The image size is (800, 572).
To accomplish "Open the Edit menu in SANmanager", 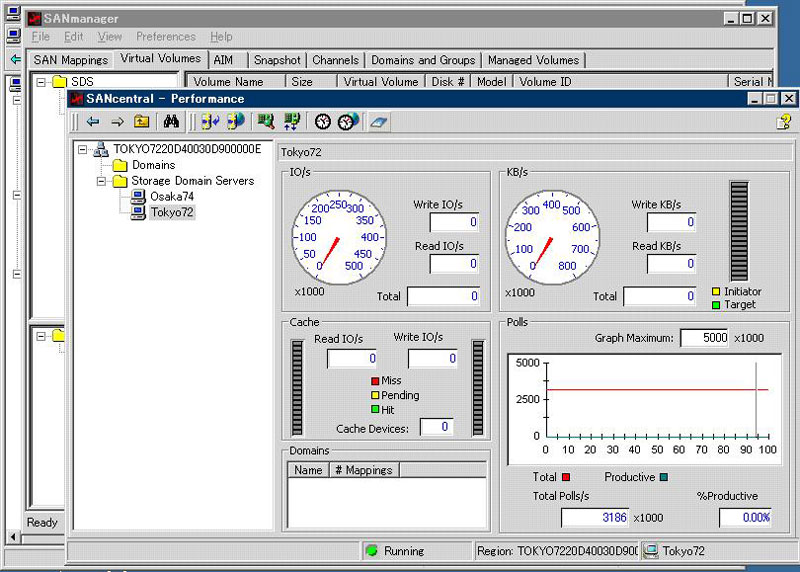I will tap(73, 37).
